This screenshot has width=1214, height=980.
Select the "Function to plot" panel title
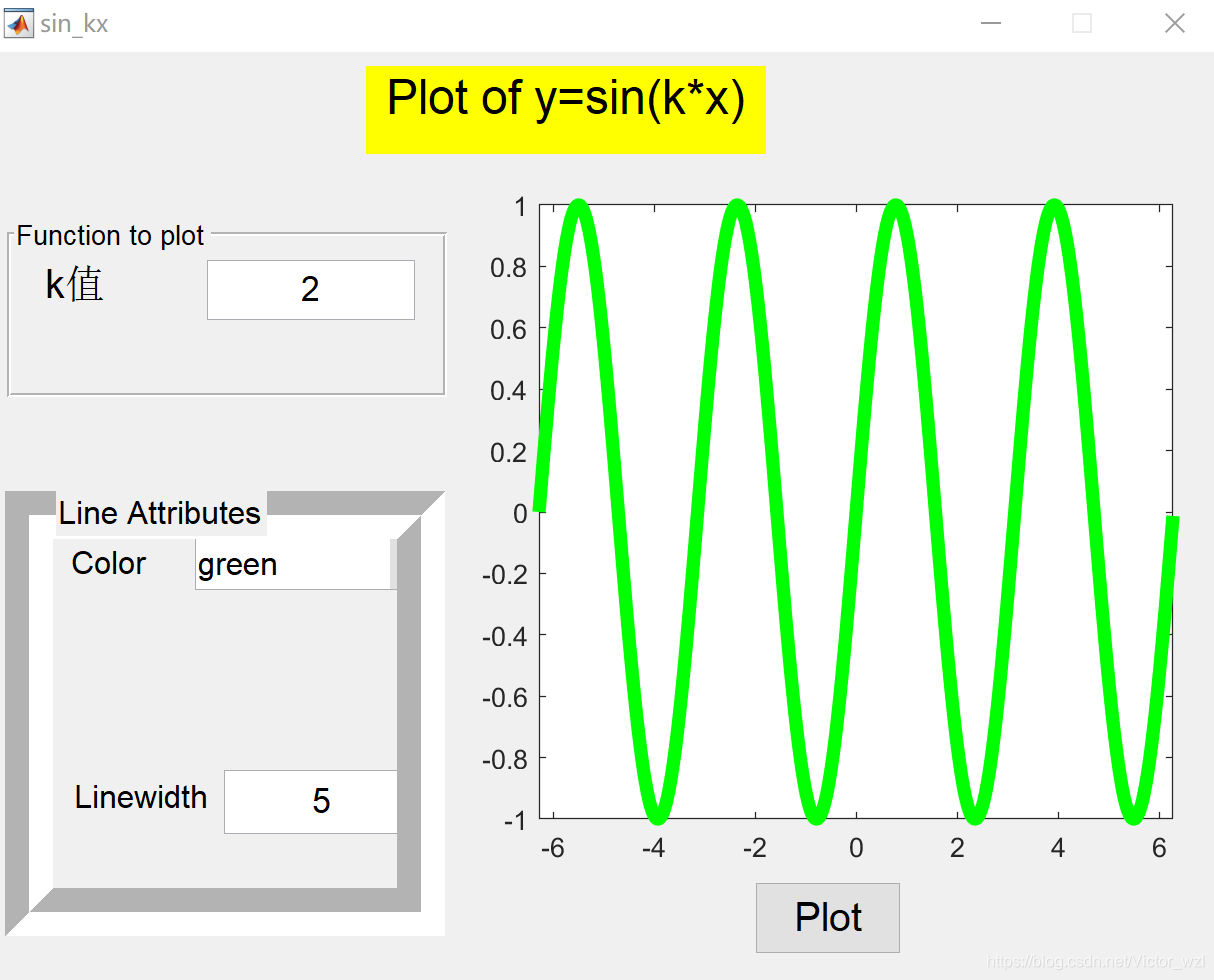click(x=110, y=236)
